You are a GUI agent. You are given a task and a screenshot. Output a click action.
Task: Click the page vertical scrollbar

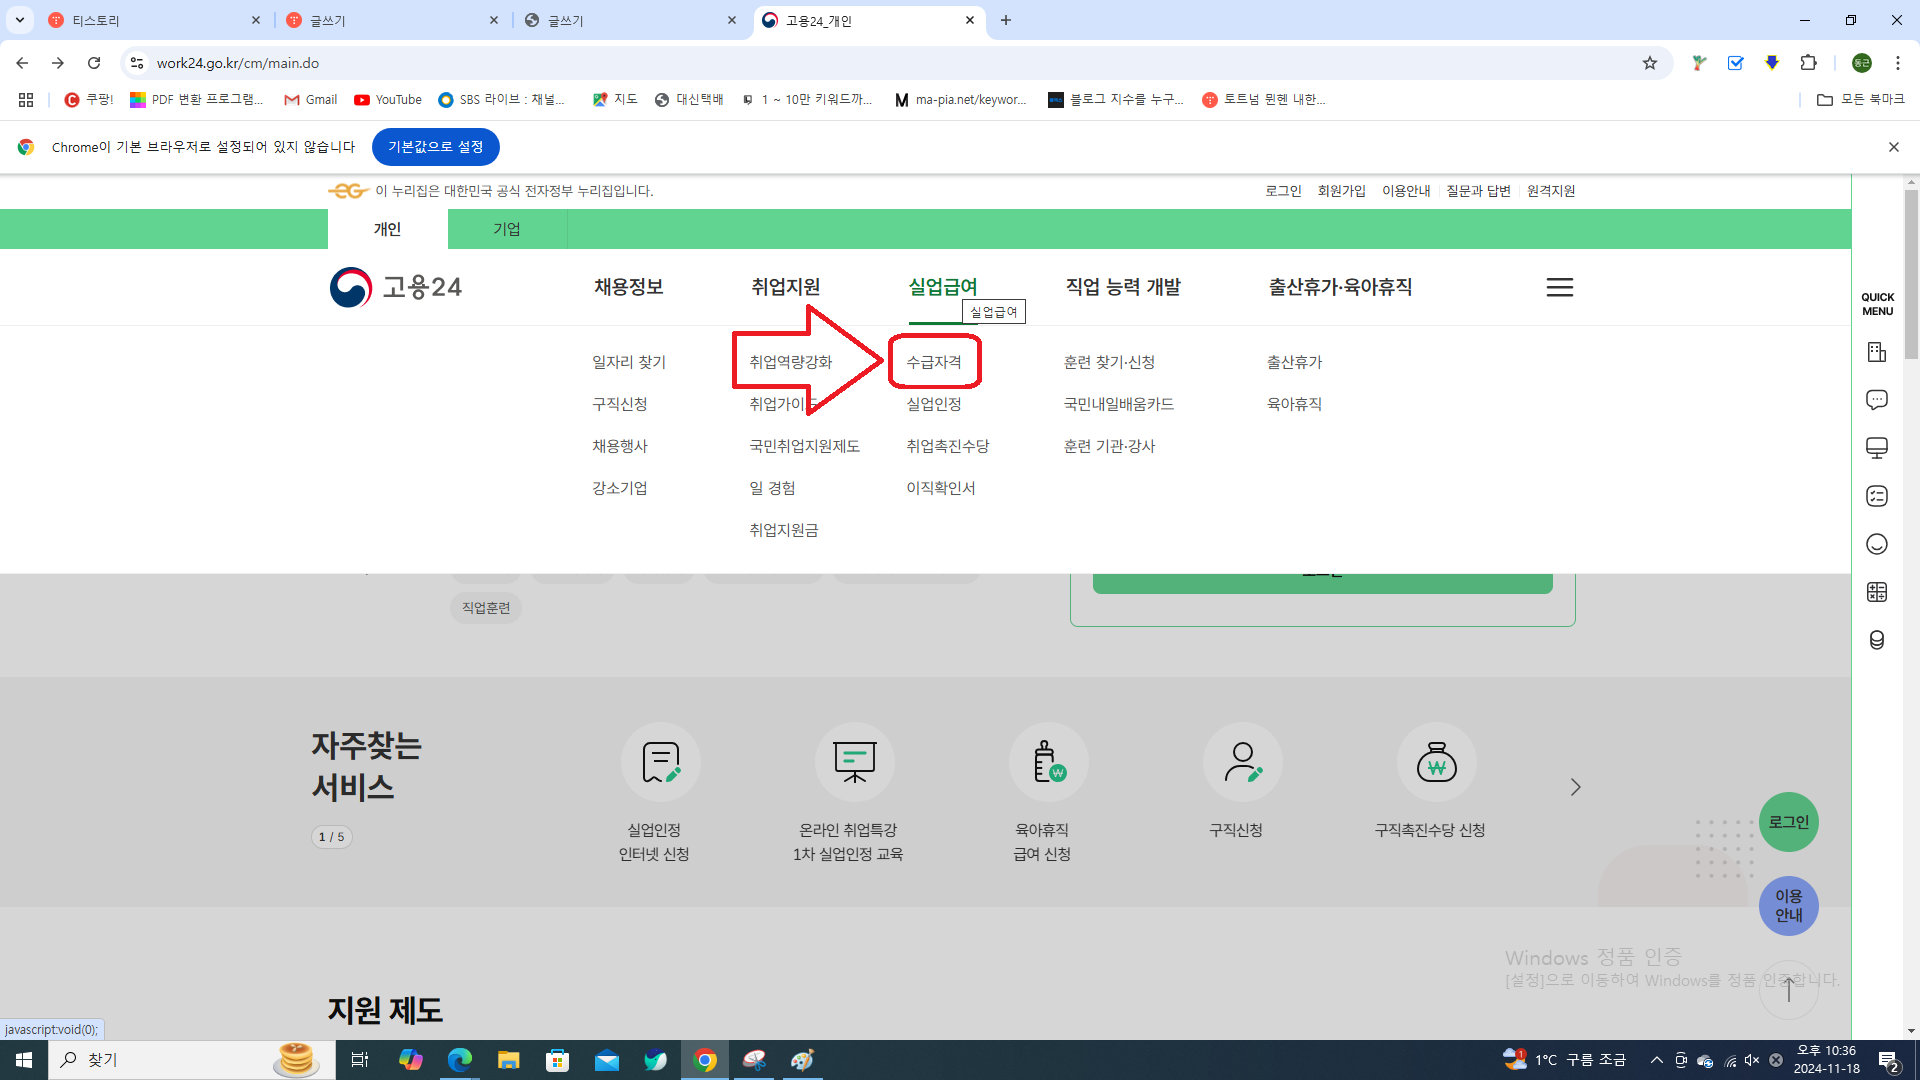coord(1911,600)
